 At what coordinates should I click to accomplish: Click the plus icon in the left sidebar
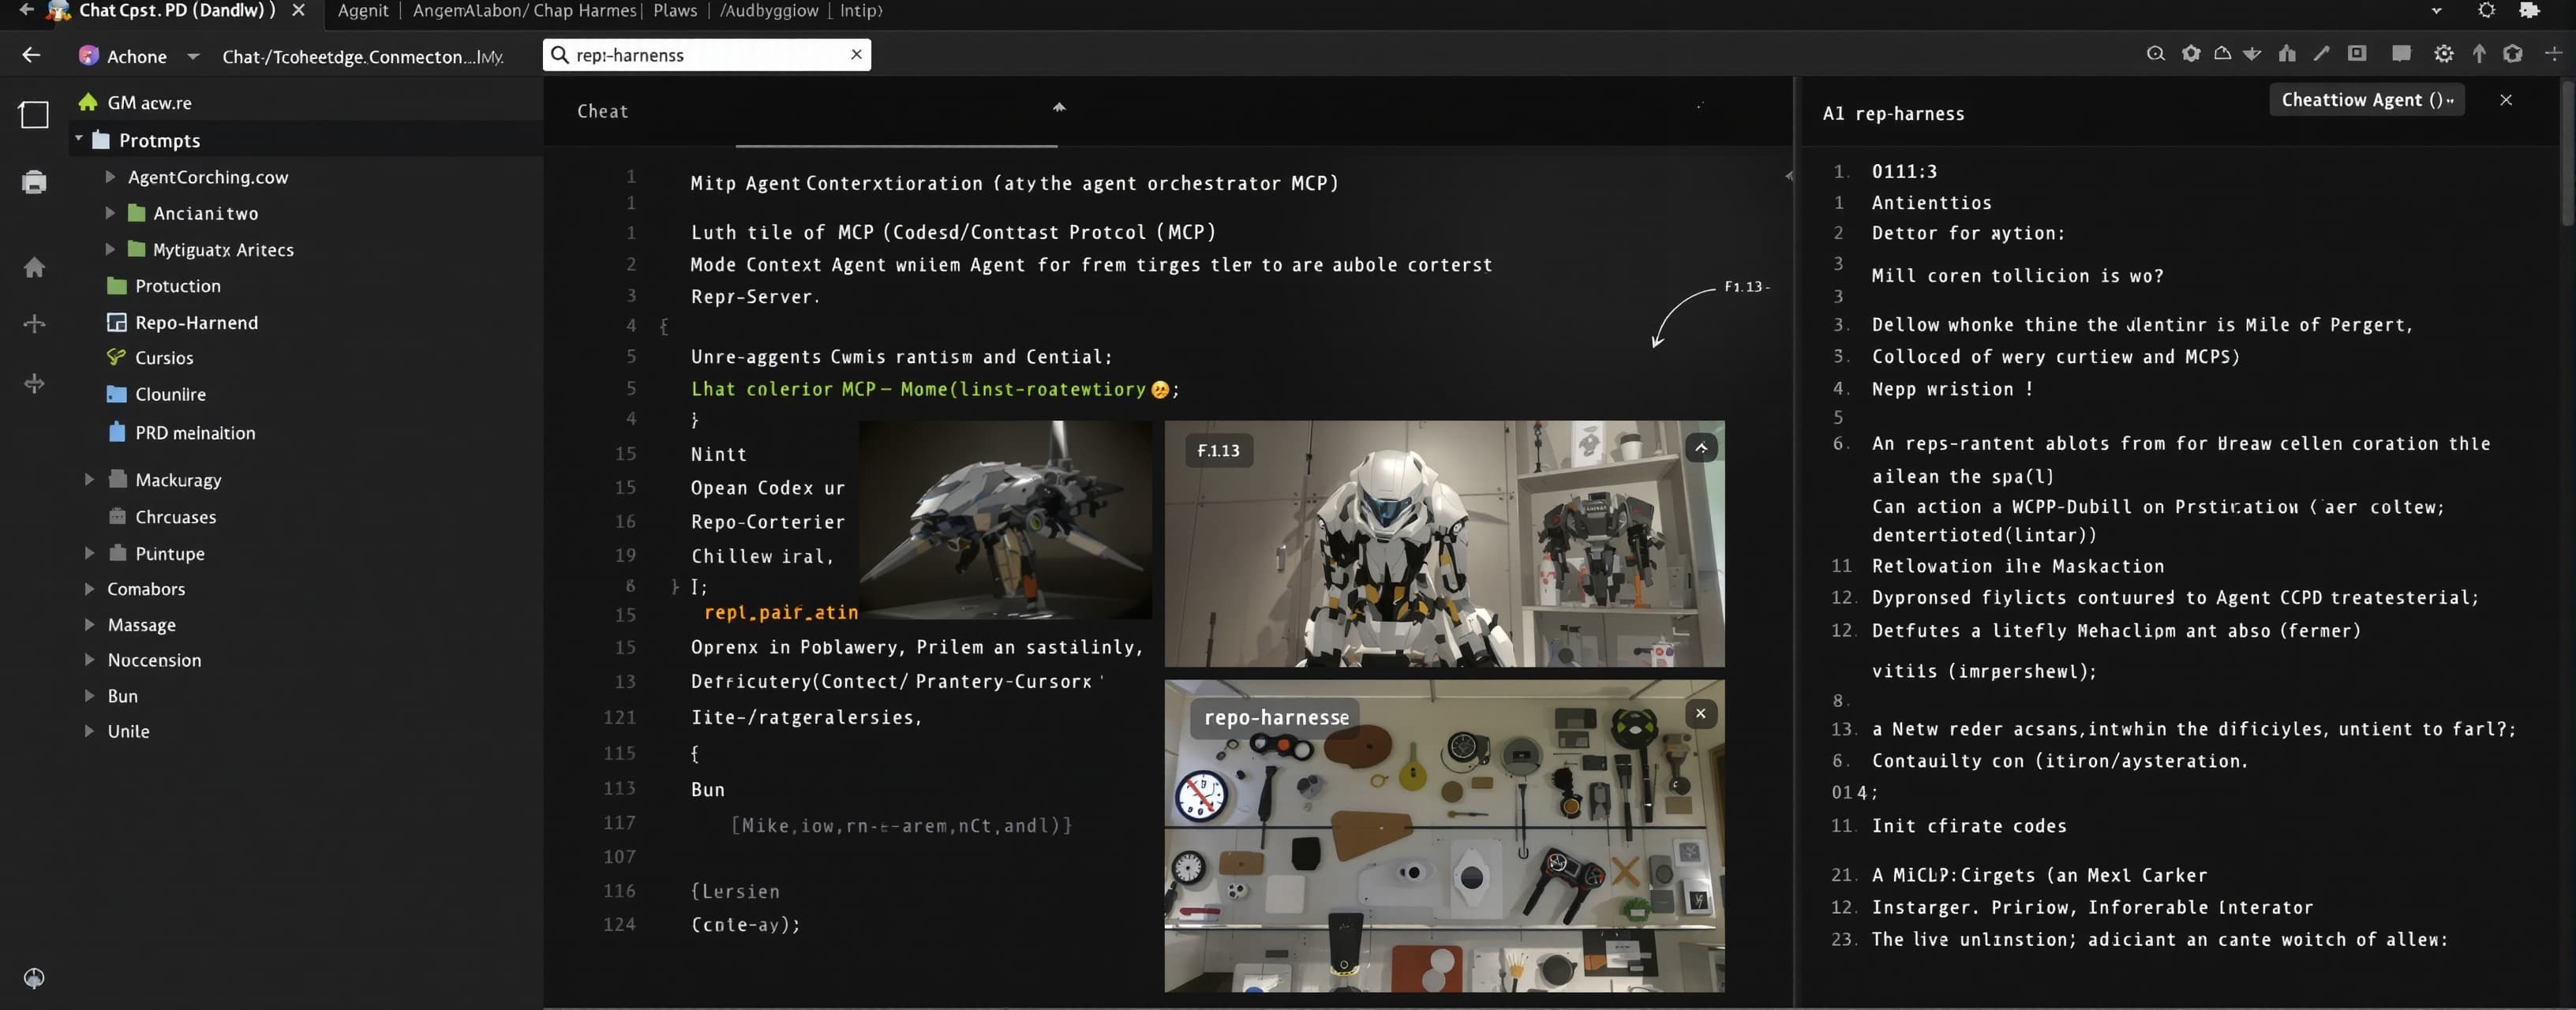(34, 324)
